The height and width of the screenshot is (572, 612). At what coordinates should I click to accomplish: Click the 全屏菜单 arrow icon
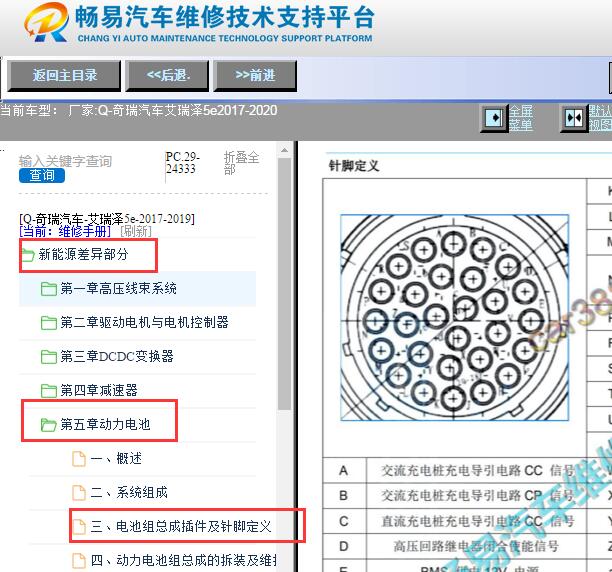494,118
